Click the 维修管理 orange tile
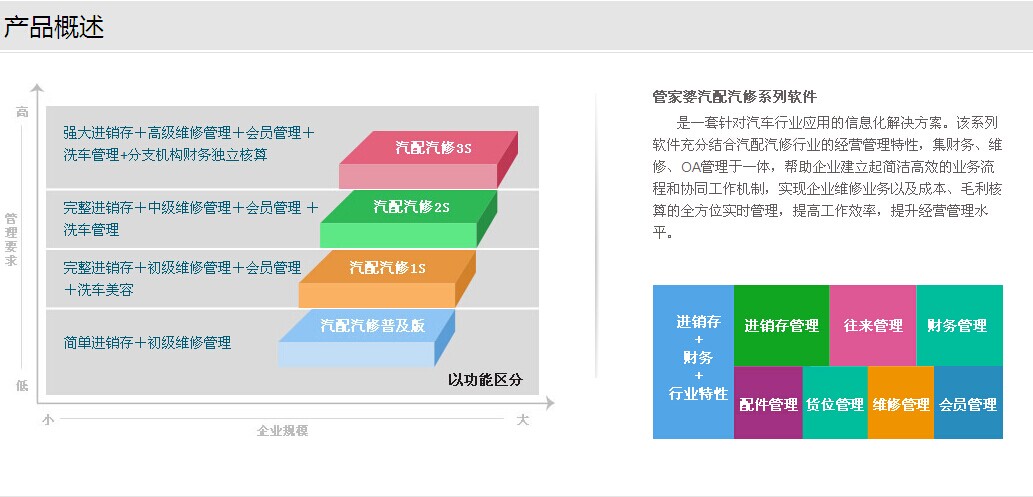The image size is (1033, 497). coord(900,404)
